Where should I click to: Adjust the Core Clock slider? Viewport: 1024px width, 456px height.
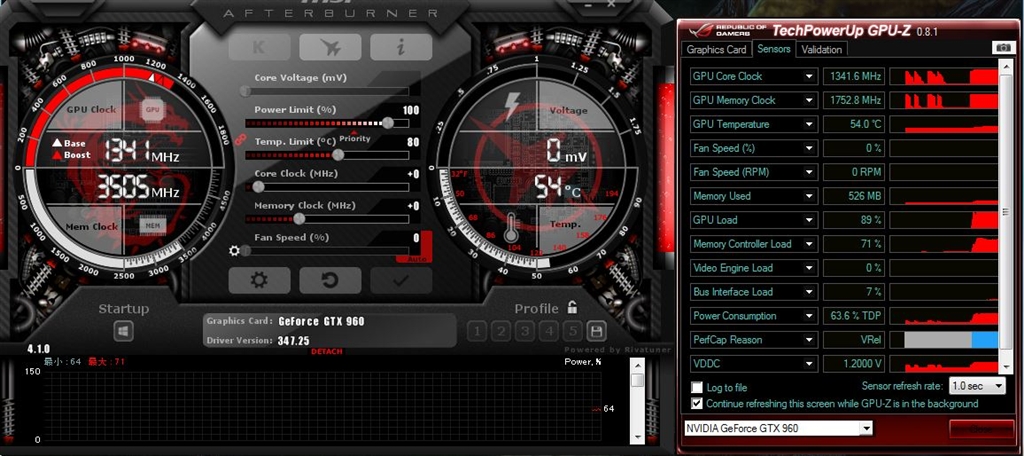pos(327,187)
